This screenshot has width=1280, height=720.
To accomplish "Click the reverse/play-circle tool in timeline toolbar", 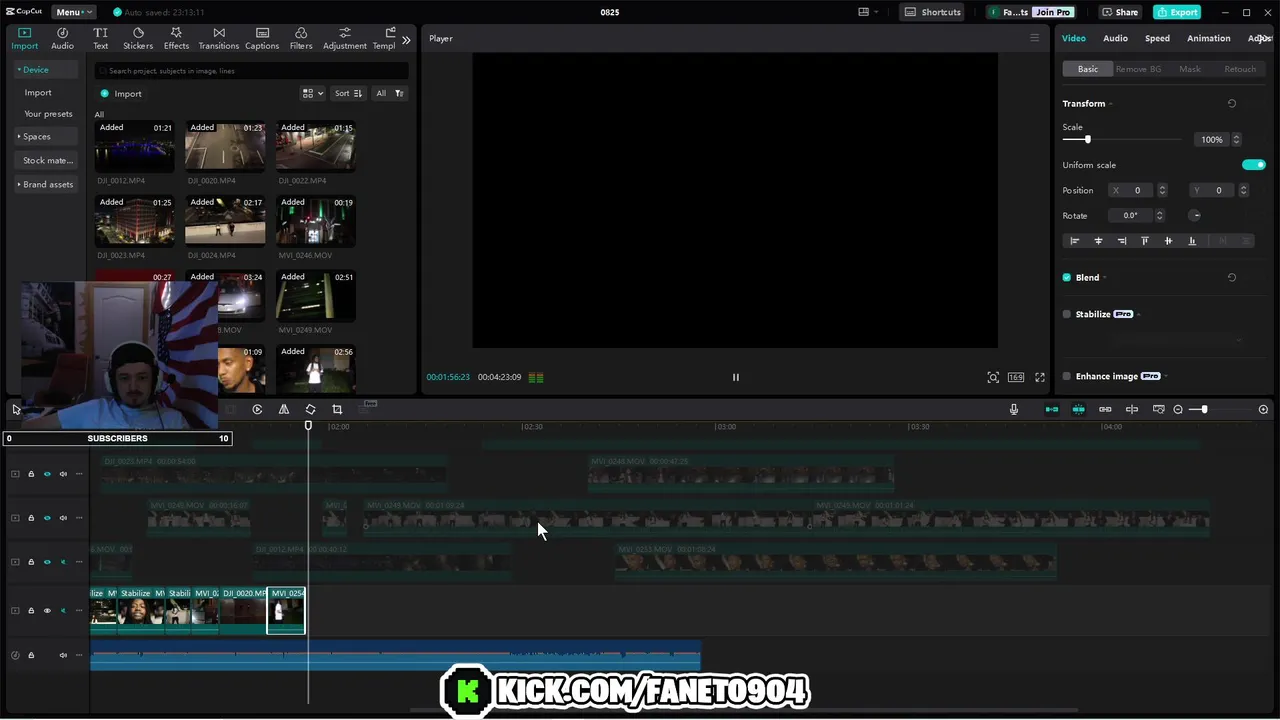I will pyautogui.click(x=257, y=409).
